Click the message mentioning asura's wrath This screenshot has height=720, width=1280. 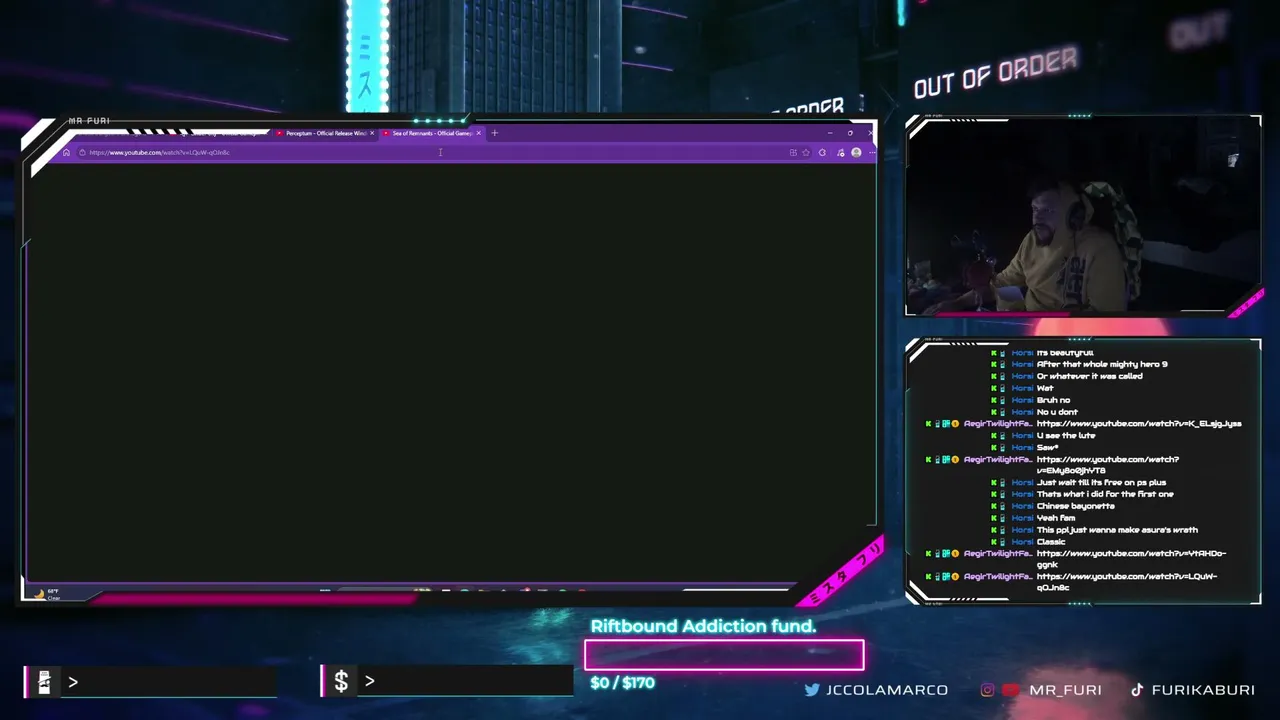click(1117, 530)
